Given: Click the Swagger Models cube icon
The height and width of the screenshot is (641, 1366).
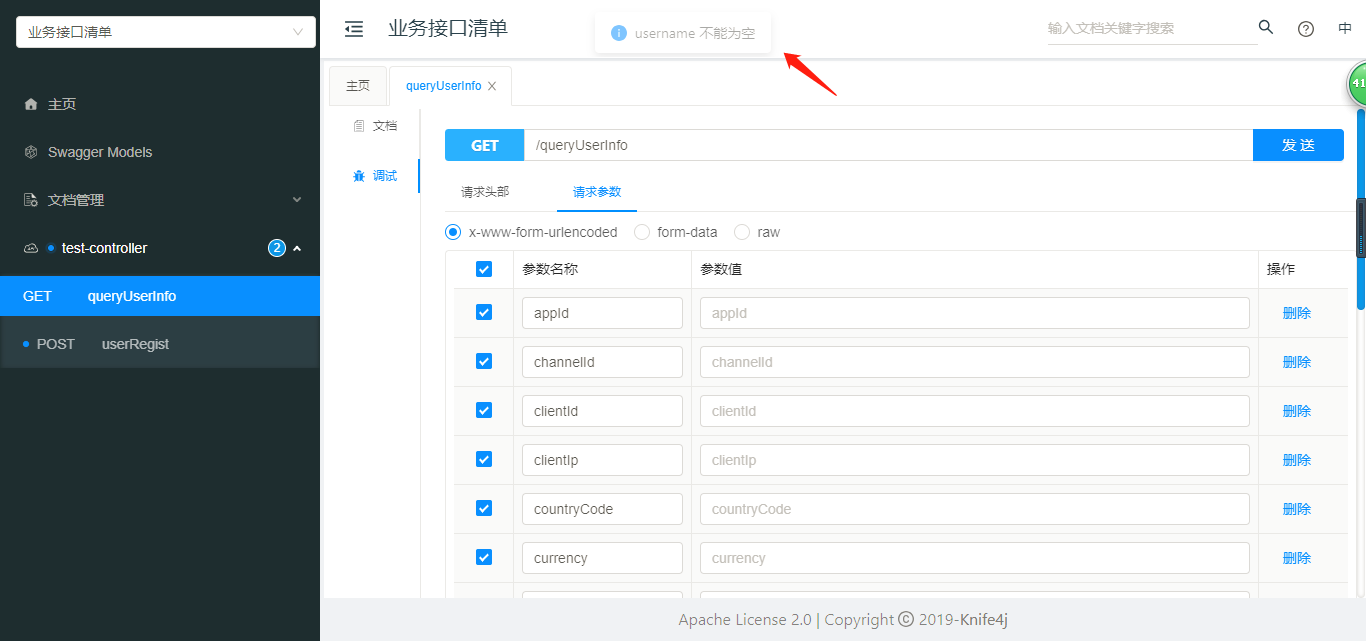Looking at the screenshot, I should pyautogui.click(x=31, y=152).
